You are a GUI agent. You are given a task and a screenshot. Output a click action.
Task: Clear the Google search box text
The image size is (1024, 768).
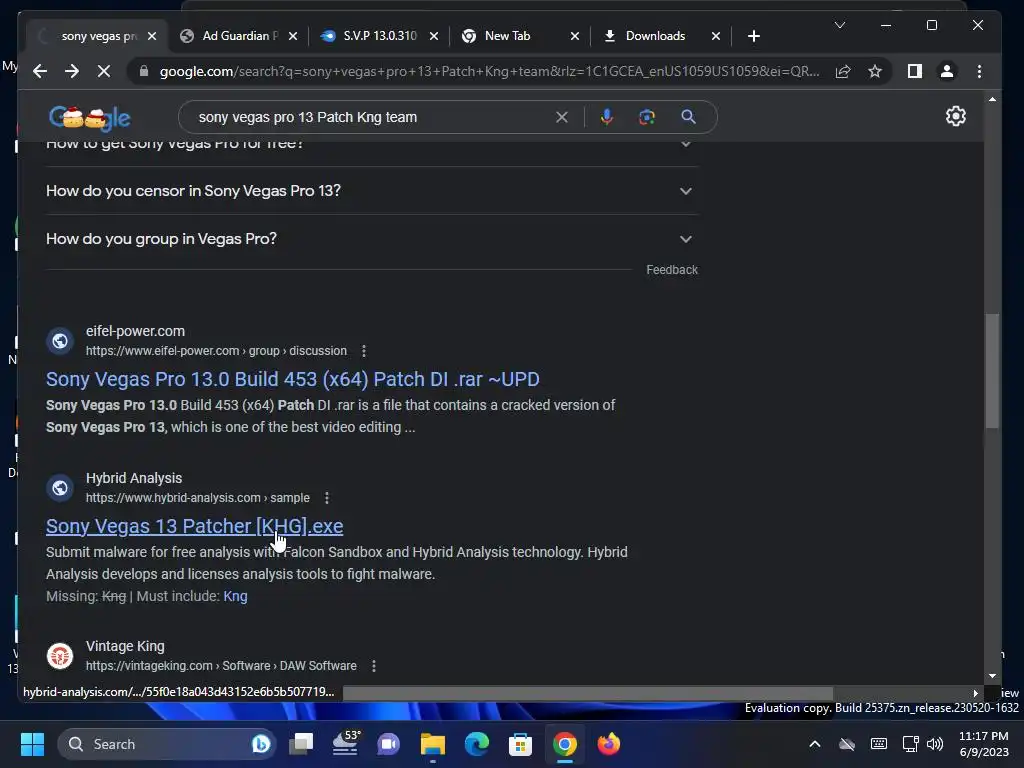click(x=562, y=118)
